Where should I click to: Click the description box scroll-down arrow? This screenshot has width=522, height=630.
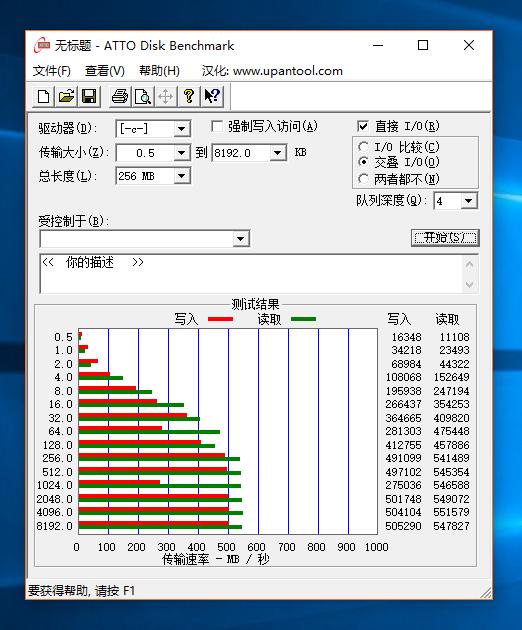tap(469, 285)
